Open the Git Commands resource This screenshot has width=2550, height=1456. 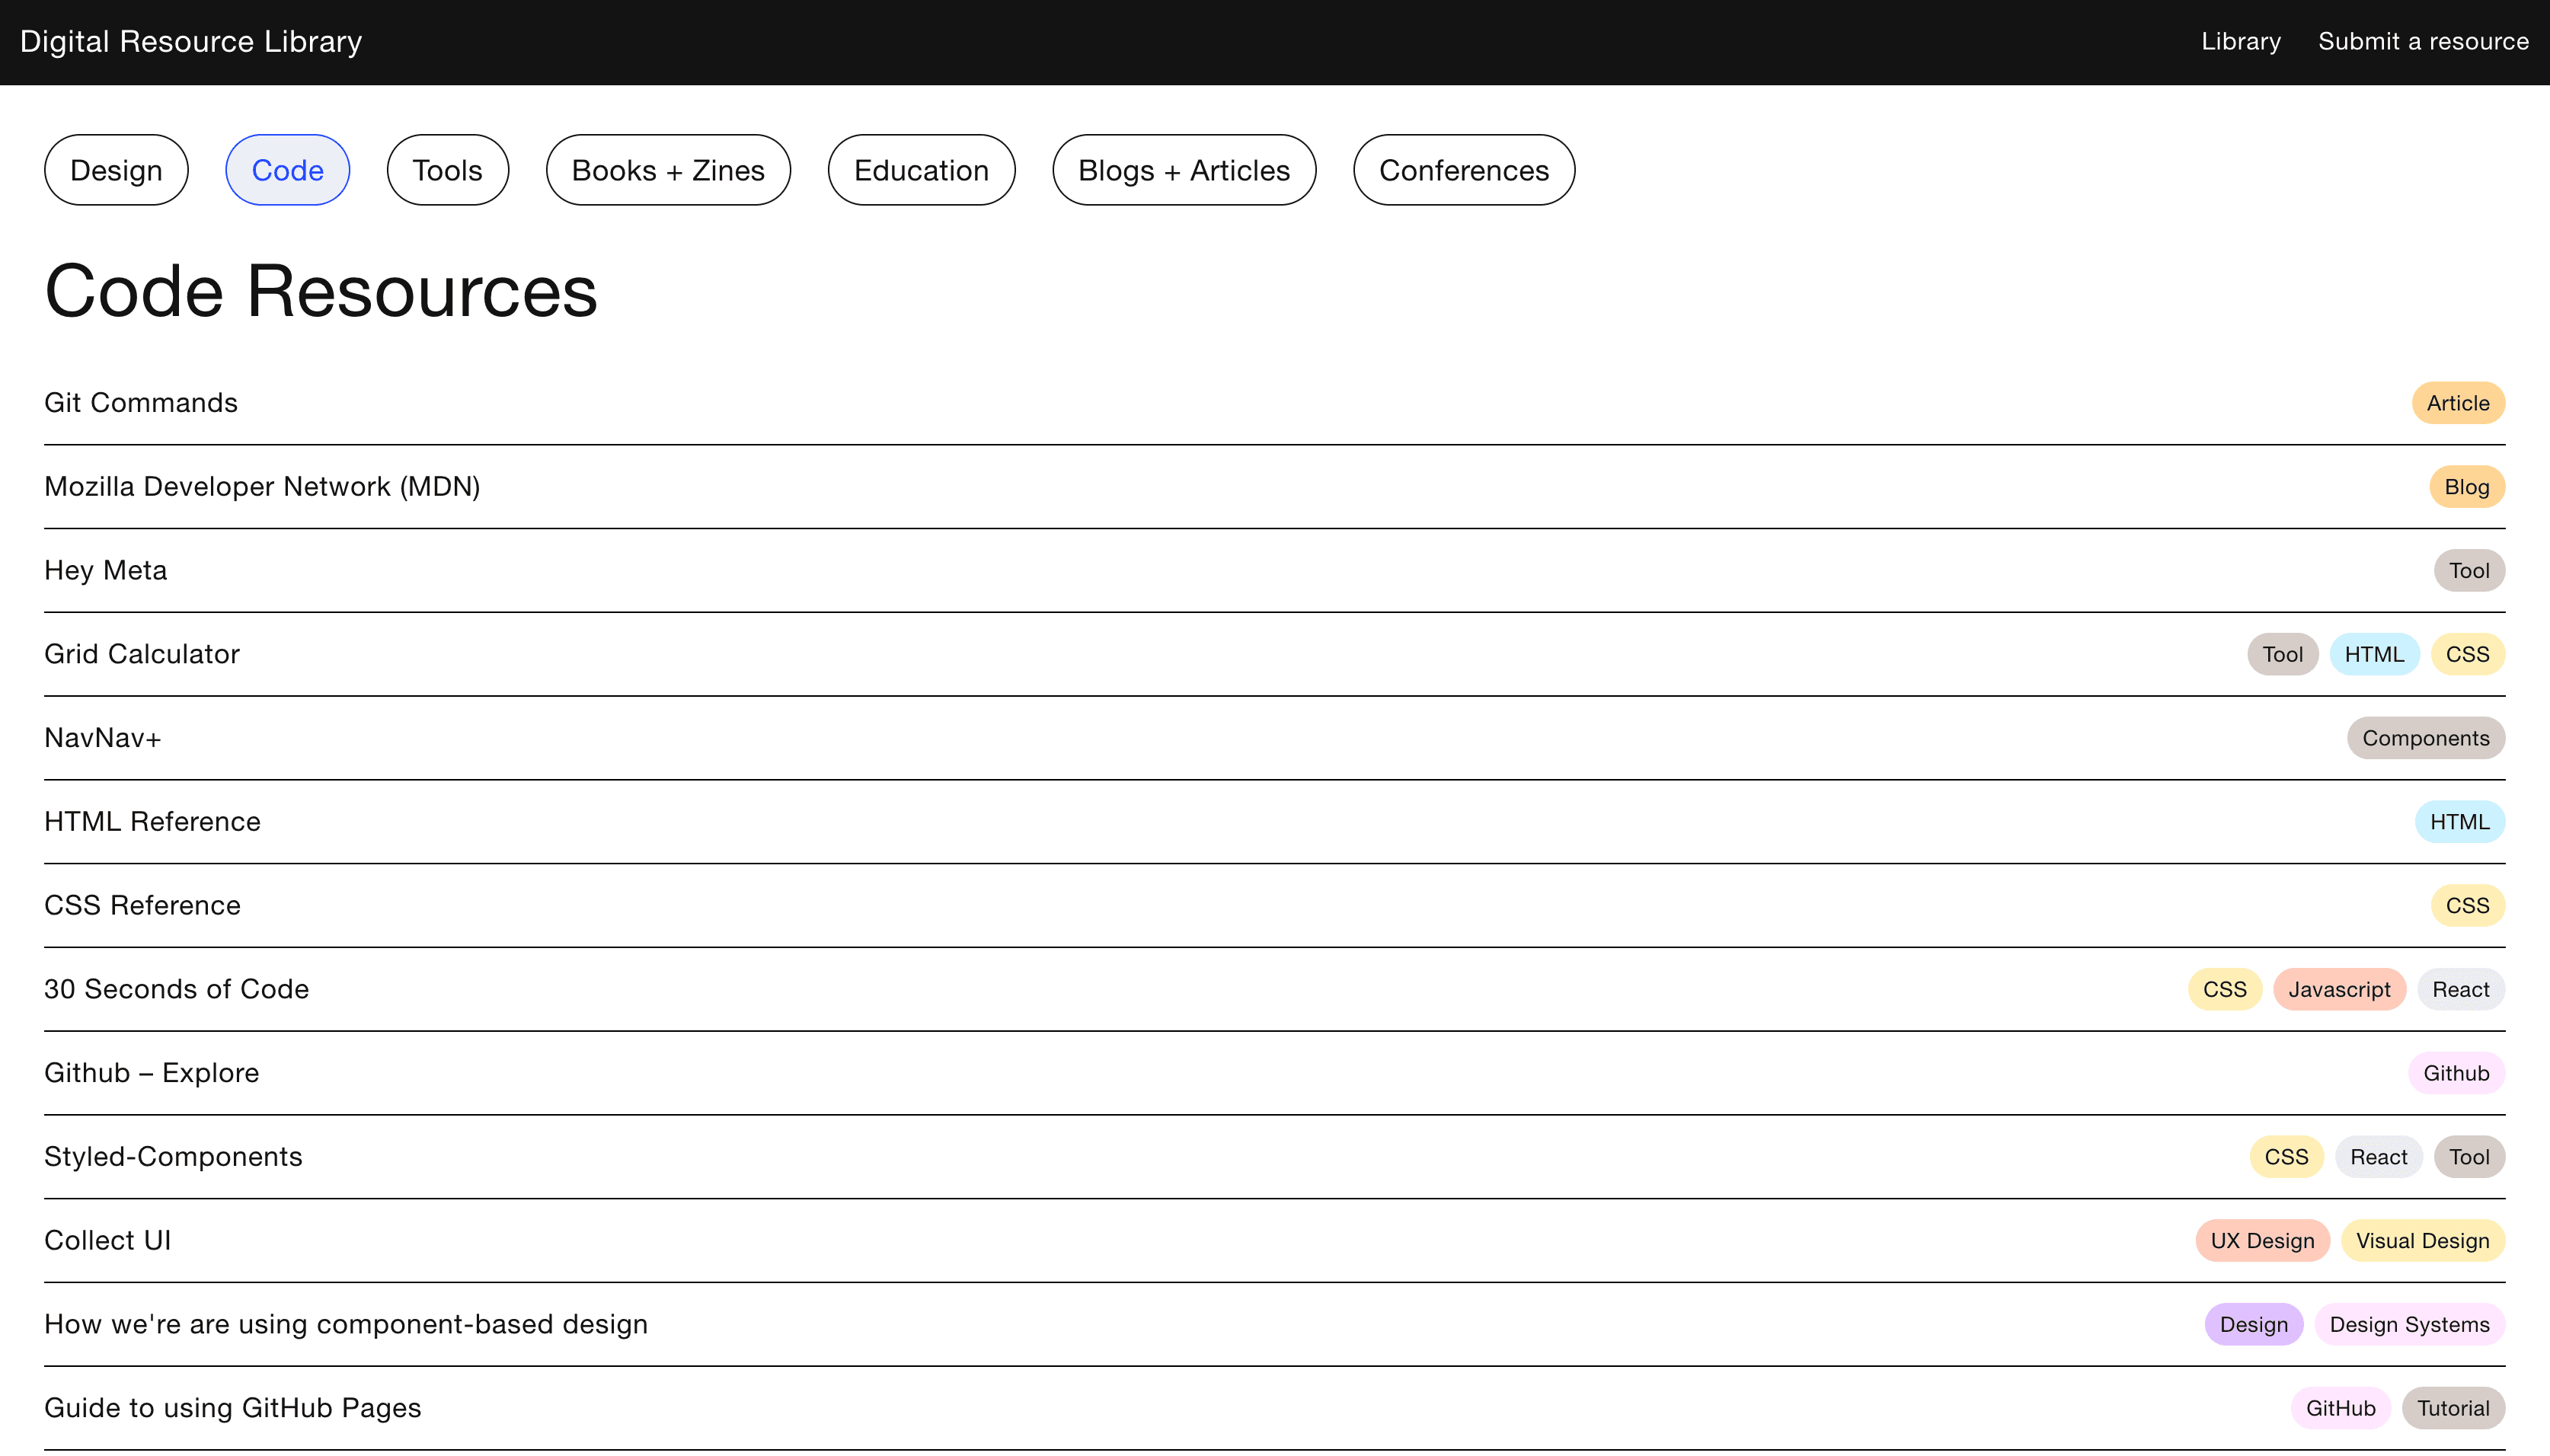(x=141, y=402)
